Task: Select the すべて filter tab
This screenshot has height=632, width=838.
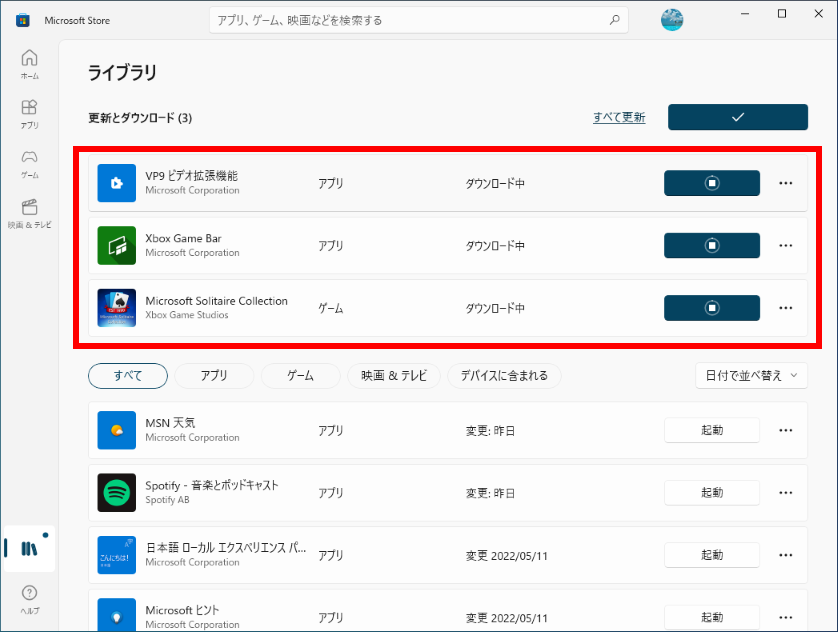Action: (x=128, y=376)
